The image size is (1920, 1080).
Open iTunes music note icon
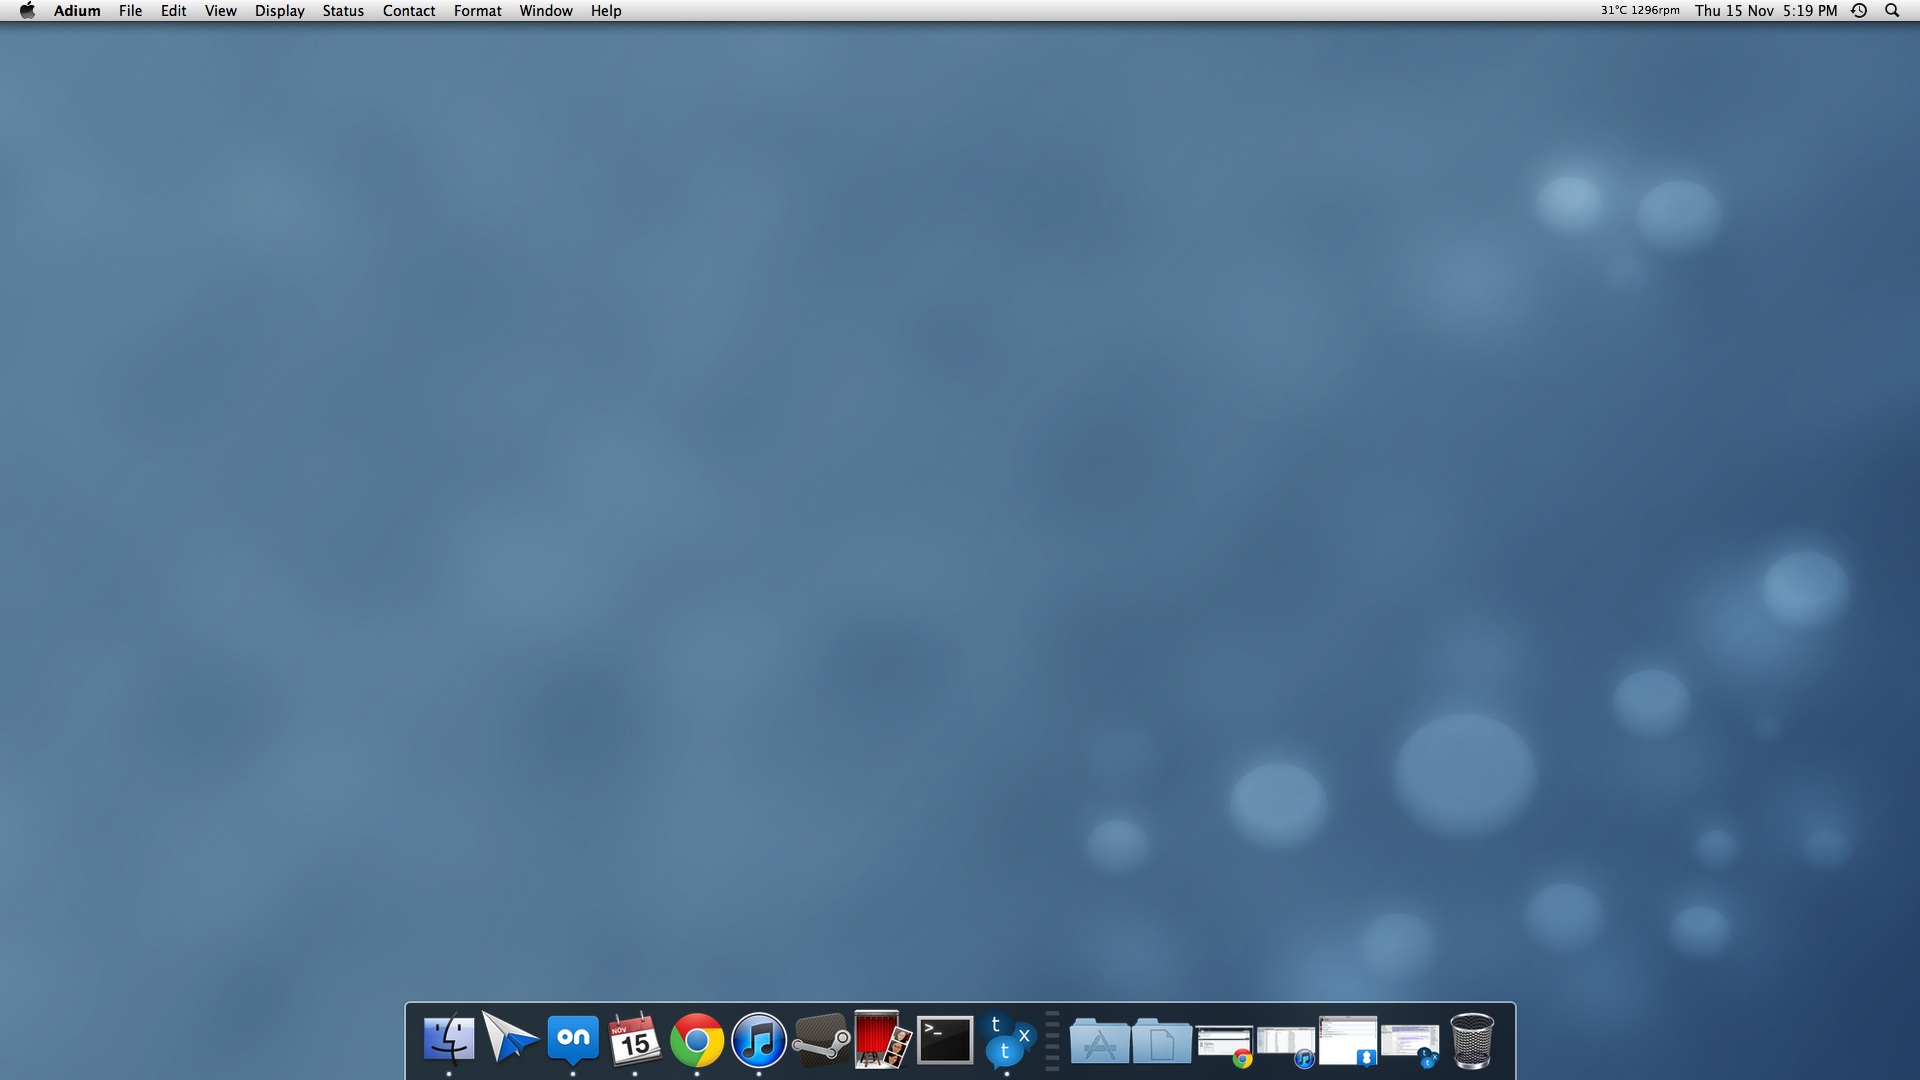(759, 1041)
